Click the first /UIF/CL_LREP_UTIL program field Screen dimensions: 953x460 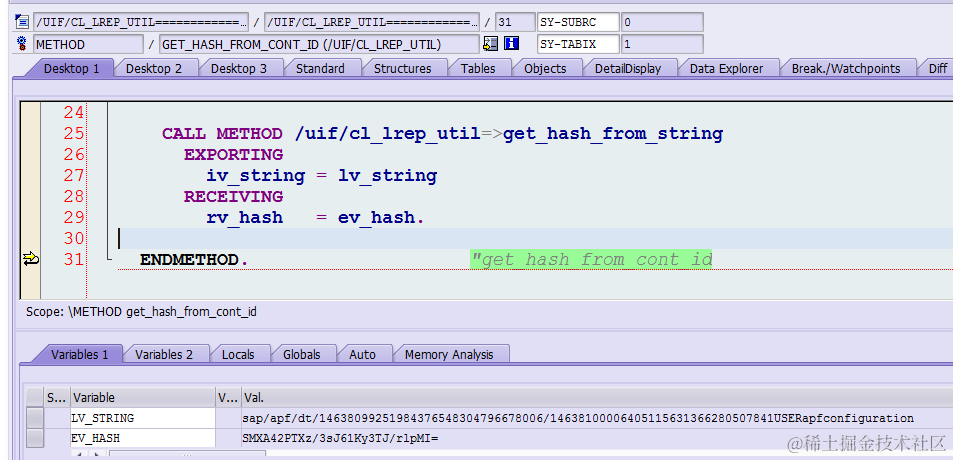[x=141, y=22]
